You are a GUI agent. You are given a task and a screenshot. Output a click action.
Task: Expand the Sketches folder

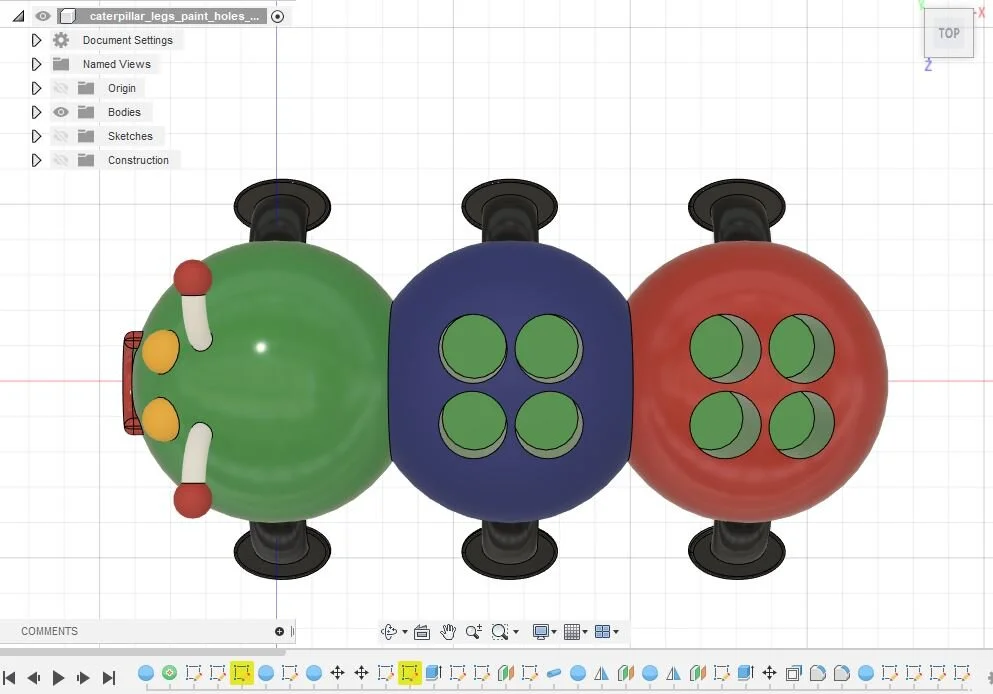coord(36,136)
